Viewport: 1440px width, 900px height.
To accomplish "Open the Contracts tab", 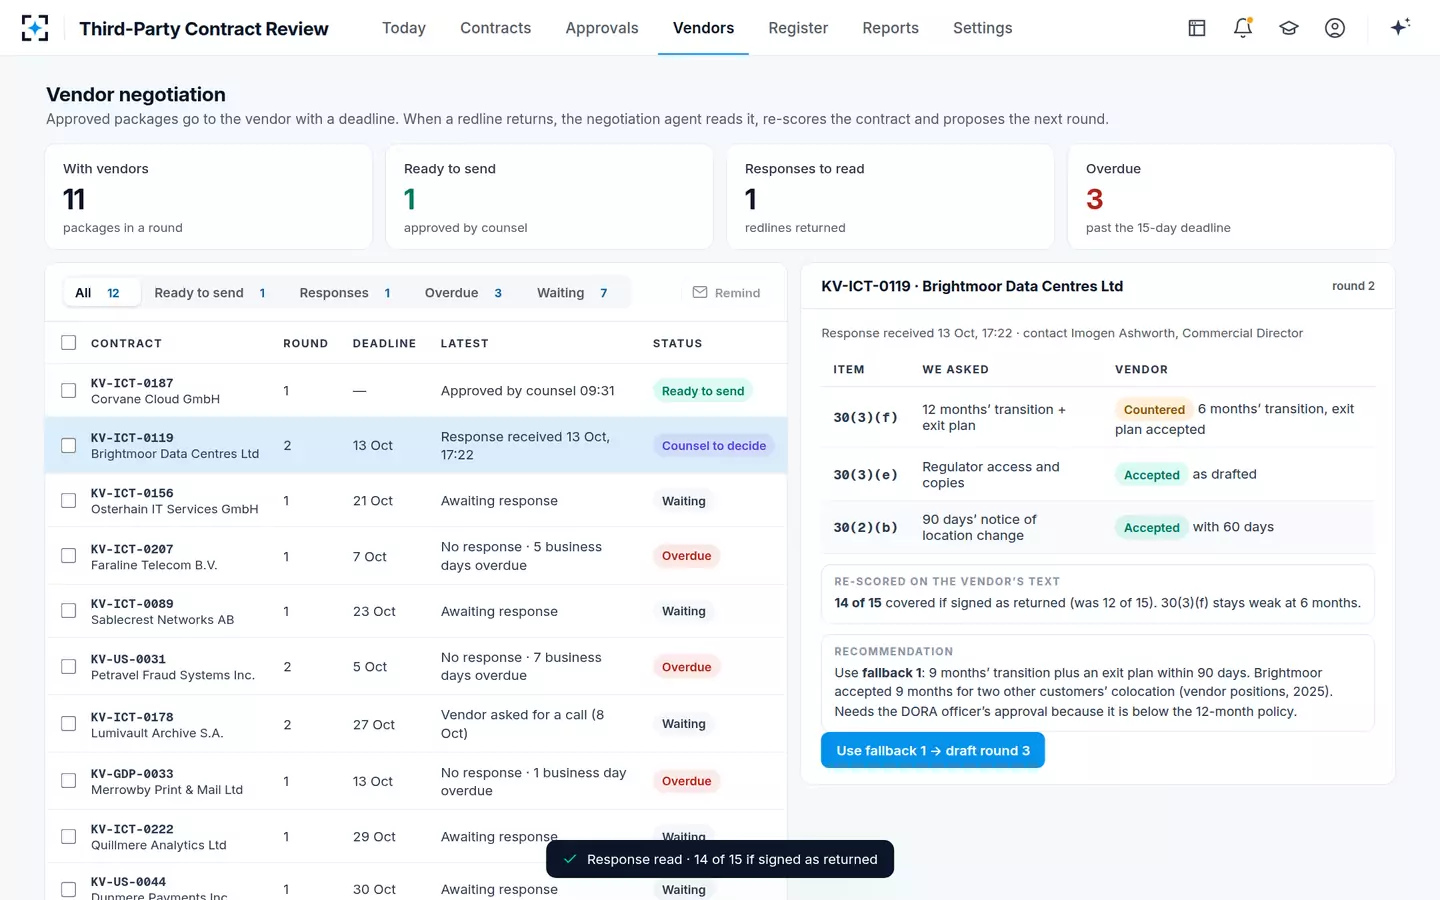I will [x=495, y=28].
